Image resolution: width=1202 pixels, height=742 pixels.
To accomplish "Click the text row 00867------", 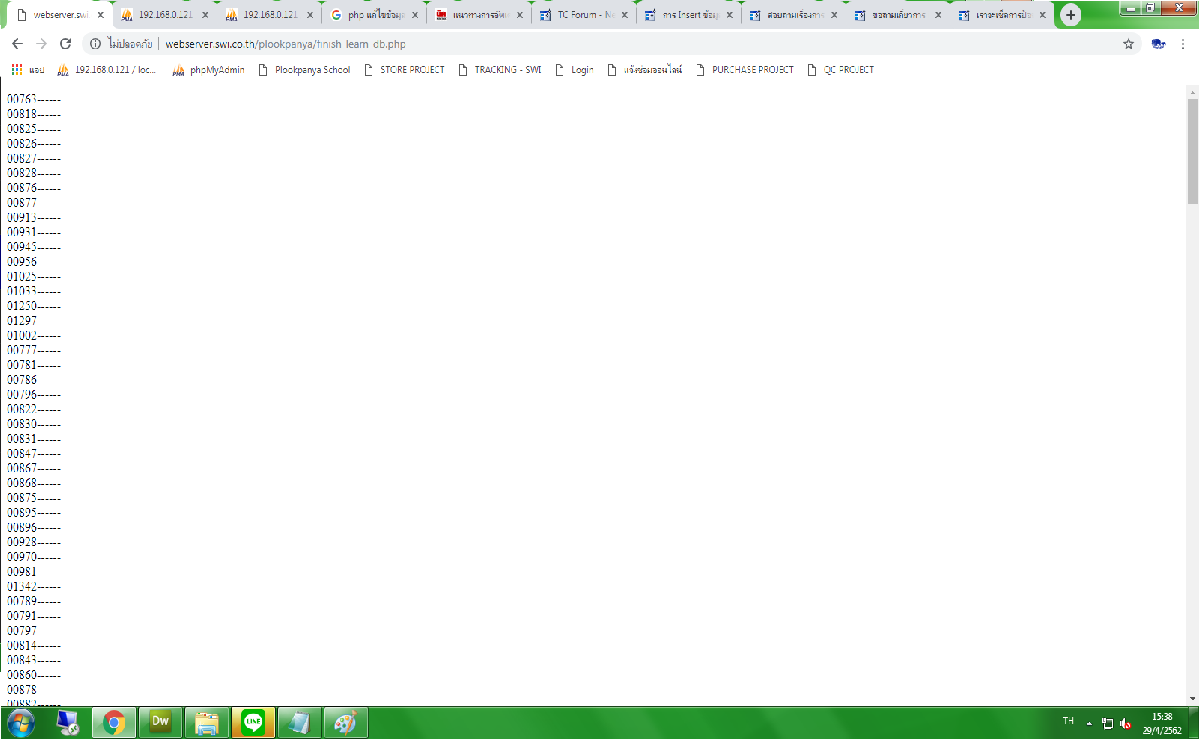I will (34, 468).
